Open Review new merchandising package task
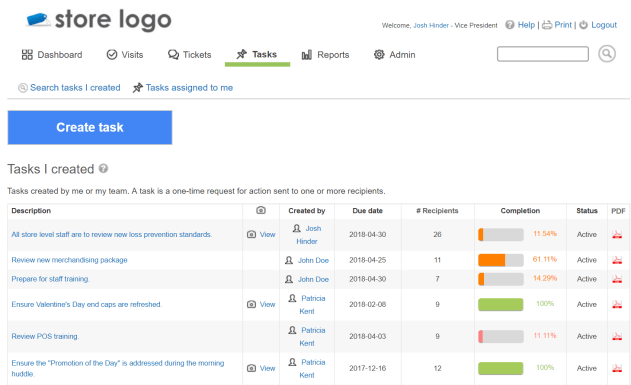 tap(69, 260)
